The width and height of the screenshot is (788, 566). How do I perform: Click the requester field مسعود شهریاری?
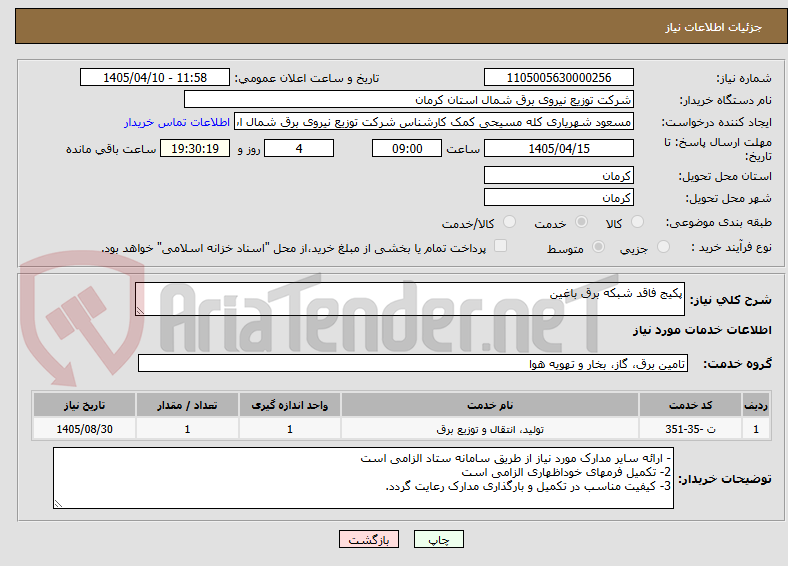coord(434,122)
